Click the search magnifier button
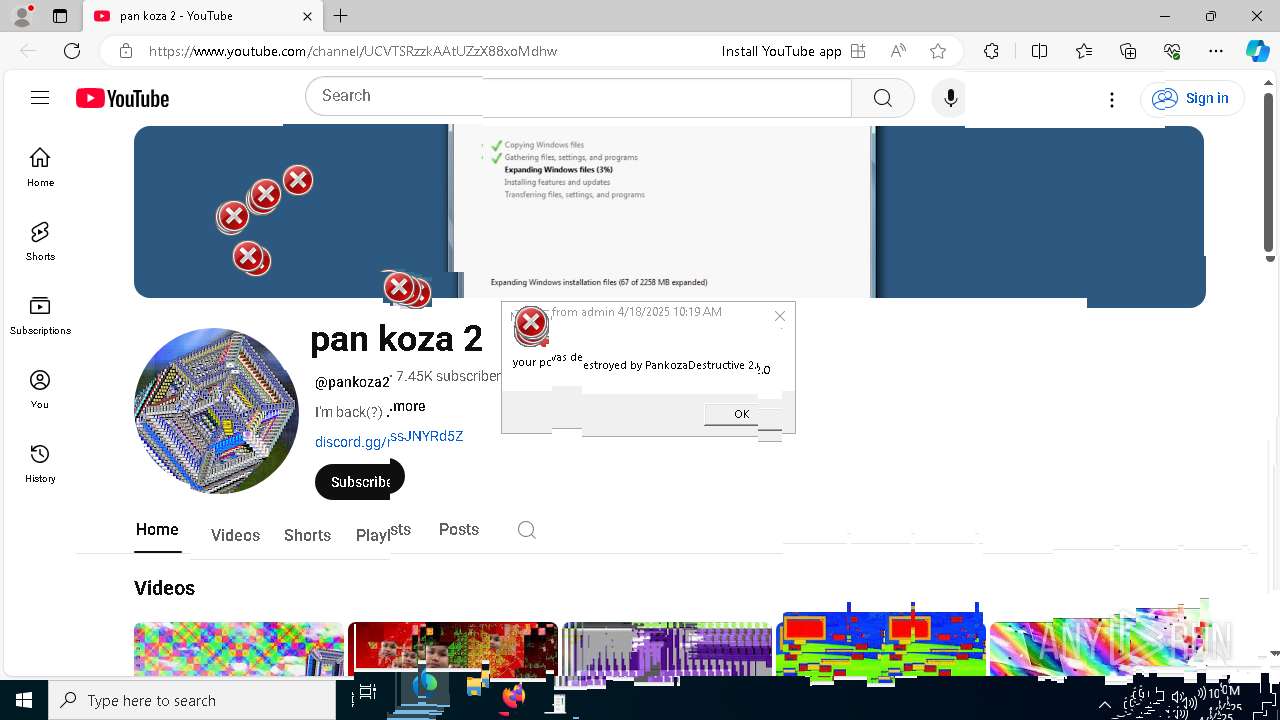This screenshot has height=720, width=1280. click(x=882, y=97)
